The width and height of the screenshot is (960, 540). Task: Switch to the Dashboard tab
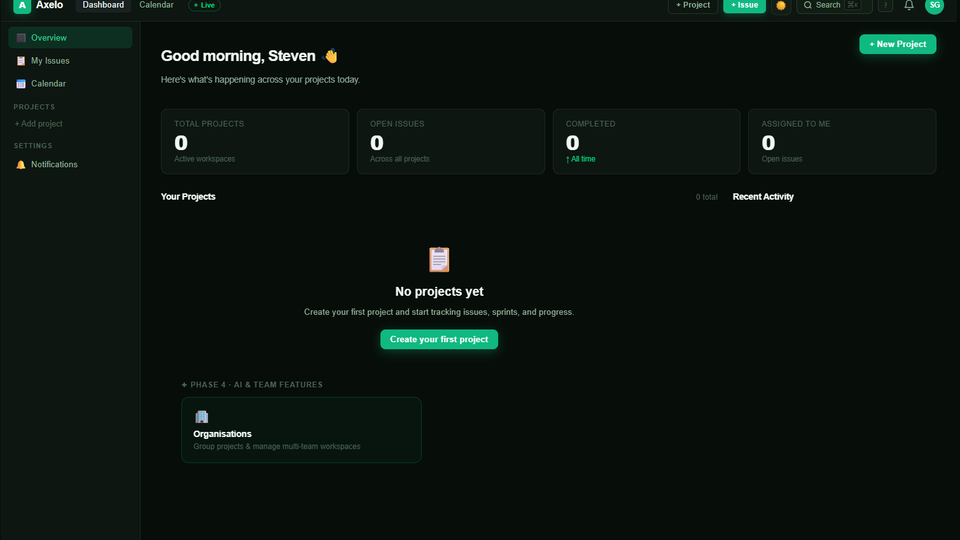[103, 5]
